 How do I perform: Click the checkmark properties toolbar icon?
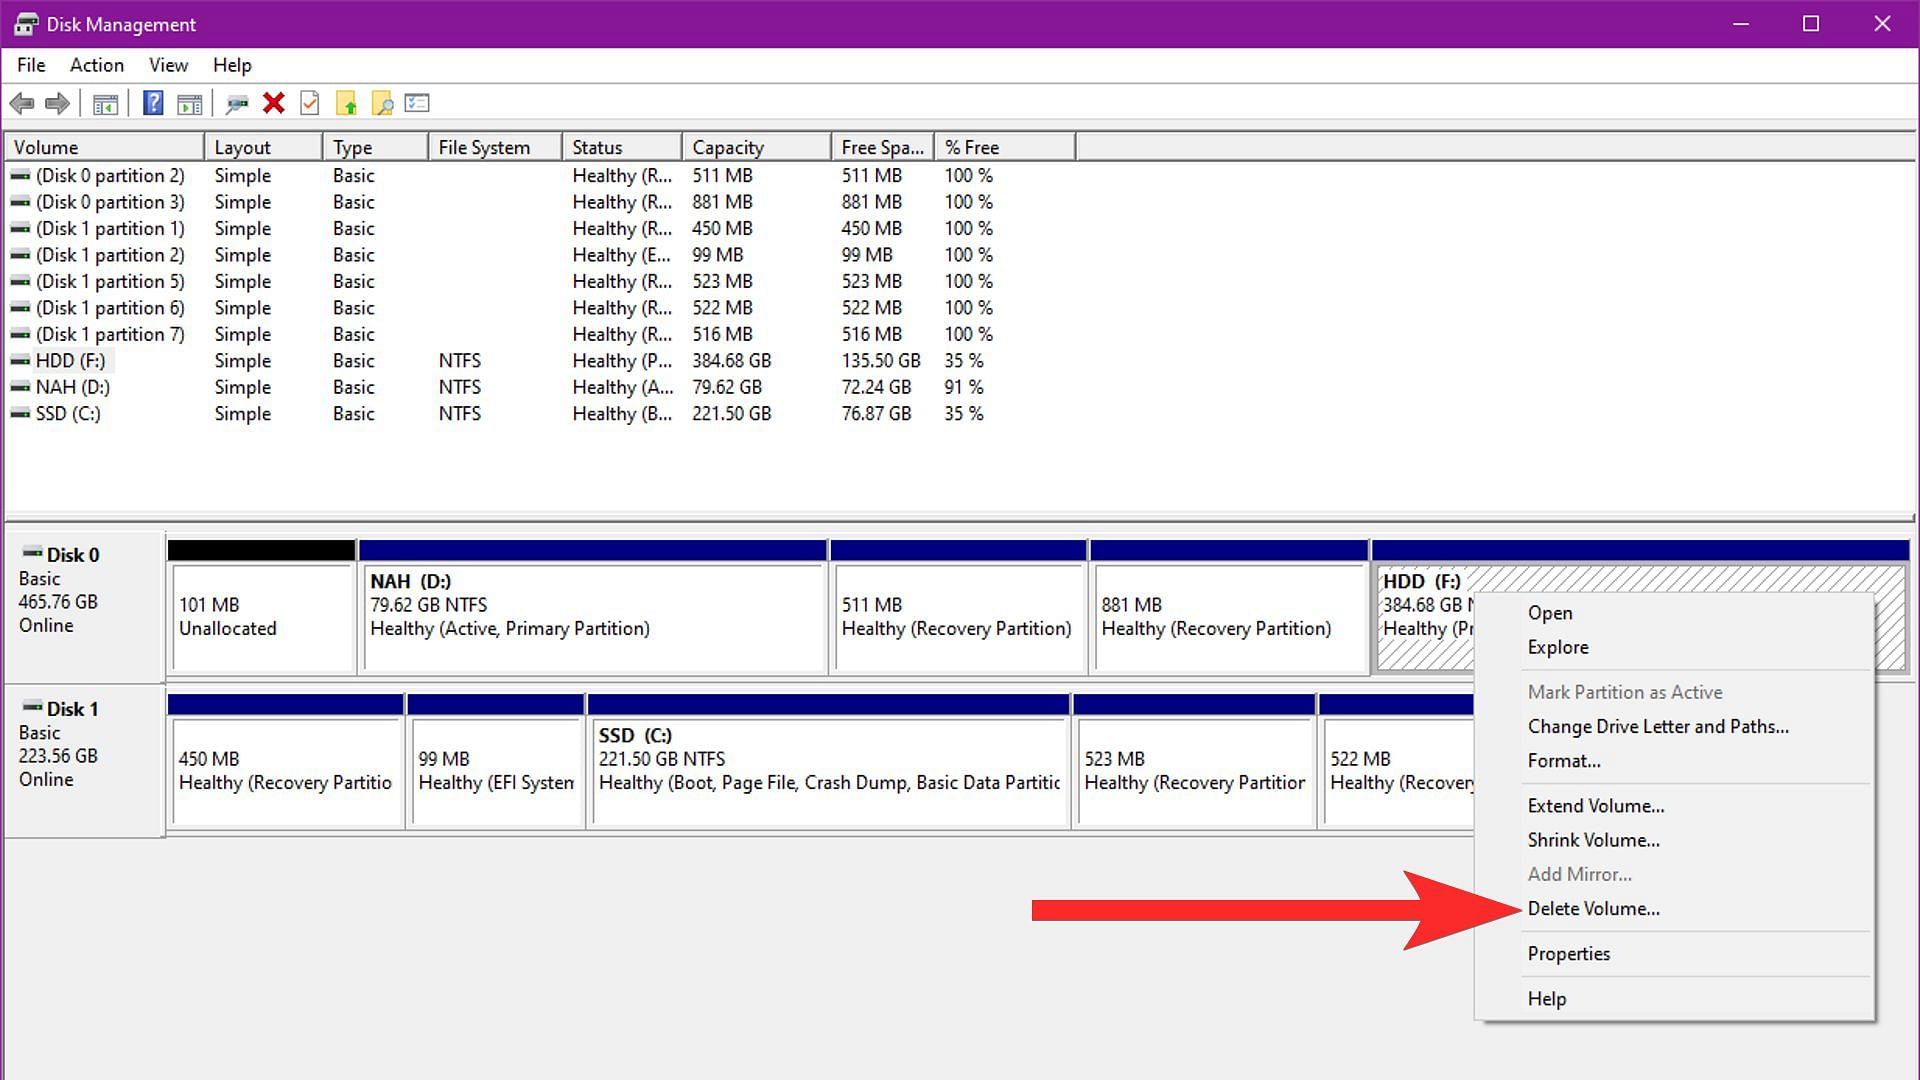(310, 103)
